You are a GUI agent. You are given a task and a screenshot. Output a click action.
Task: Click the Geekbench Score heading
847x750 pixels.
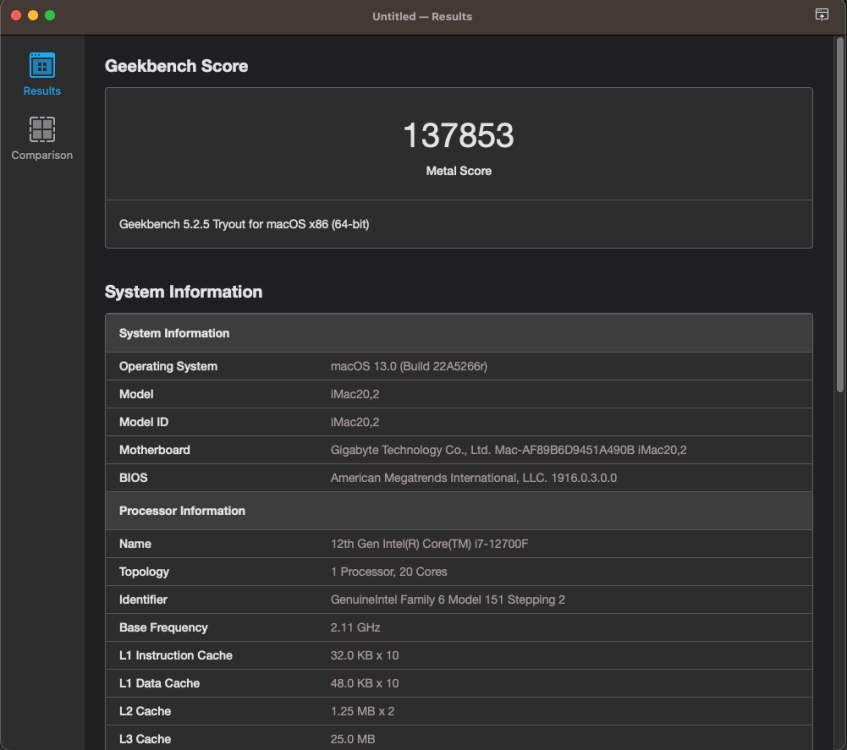(176, 66)
